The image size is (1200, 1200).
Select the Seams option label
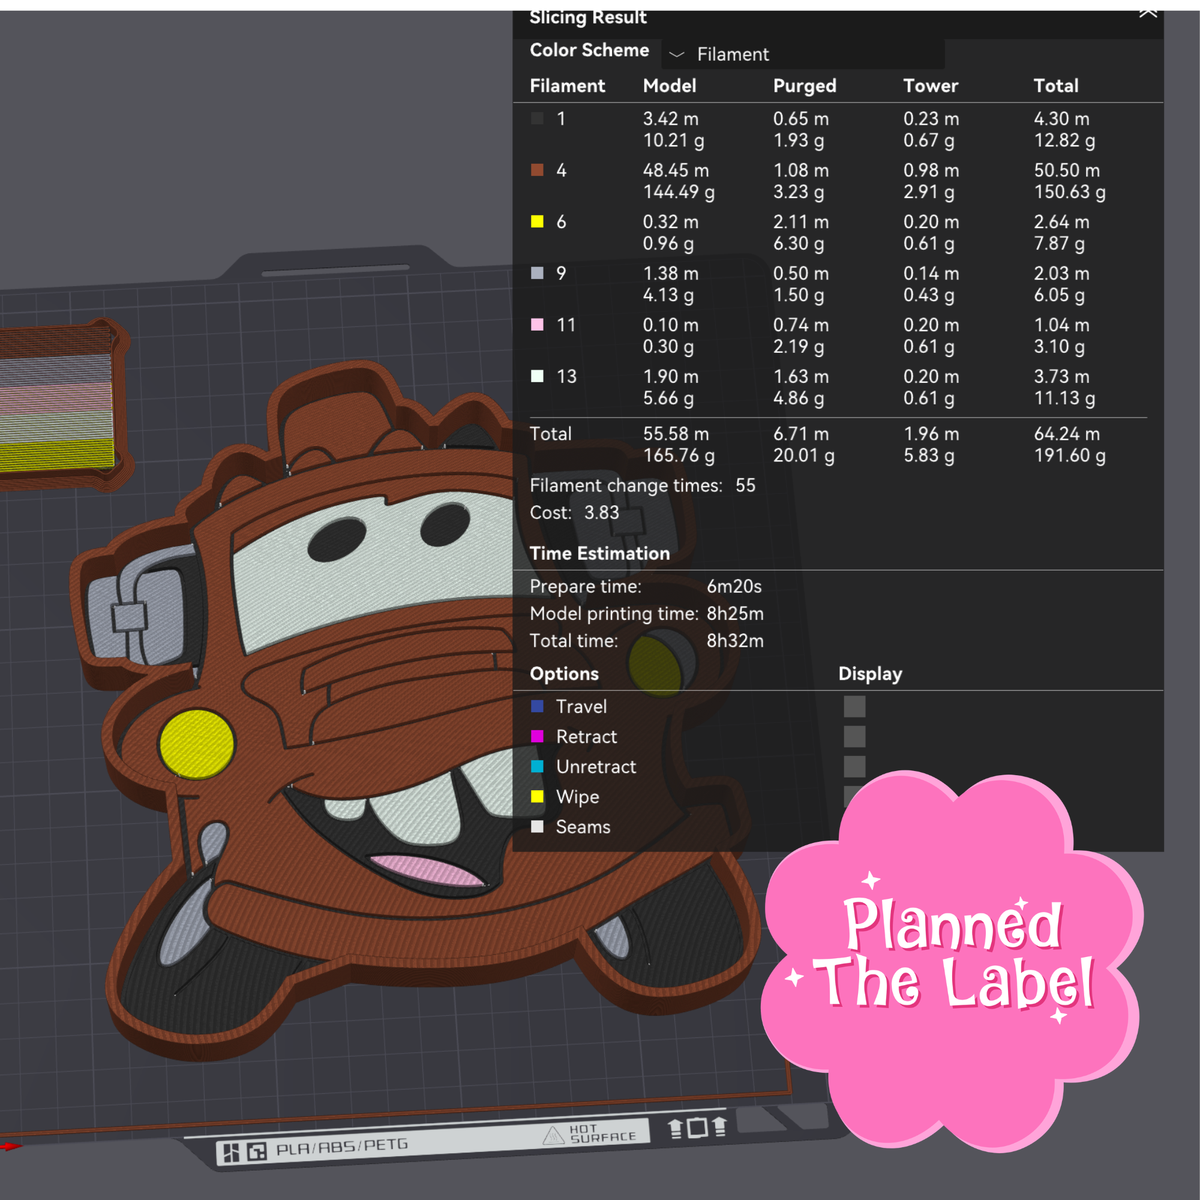[583, 827]
